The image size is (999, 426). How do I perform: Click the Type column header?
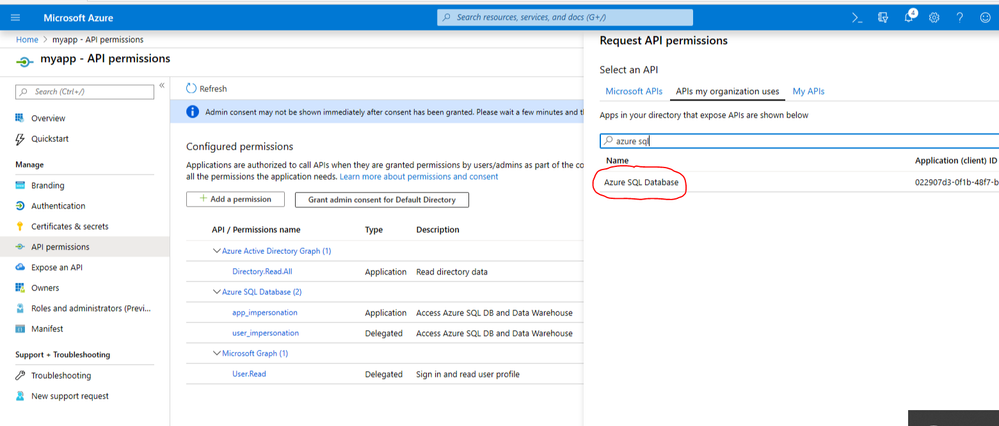(375, 230)
